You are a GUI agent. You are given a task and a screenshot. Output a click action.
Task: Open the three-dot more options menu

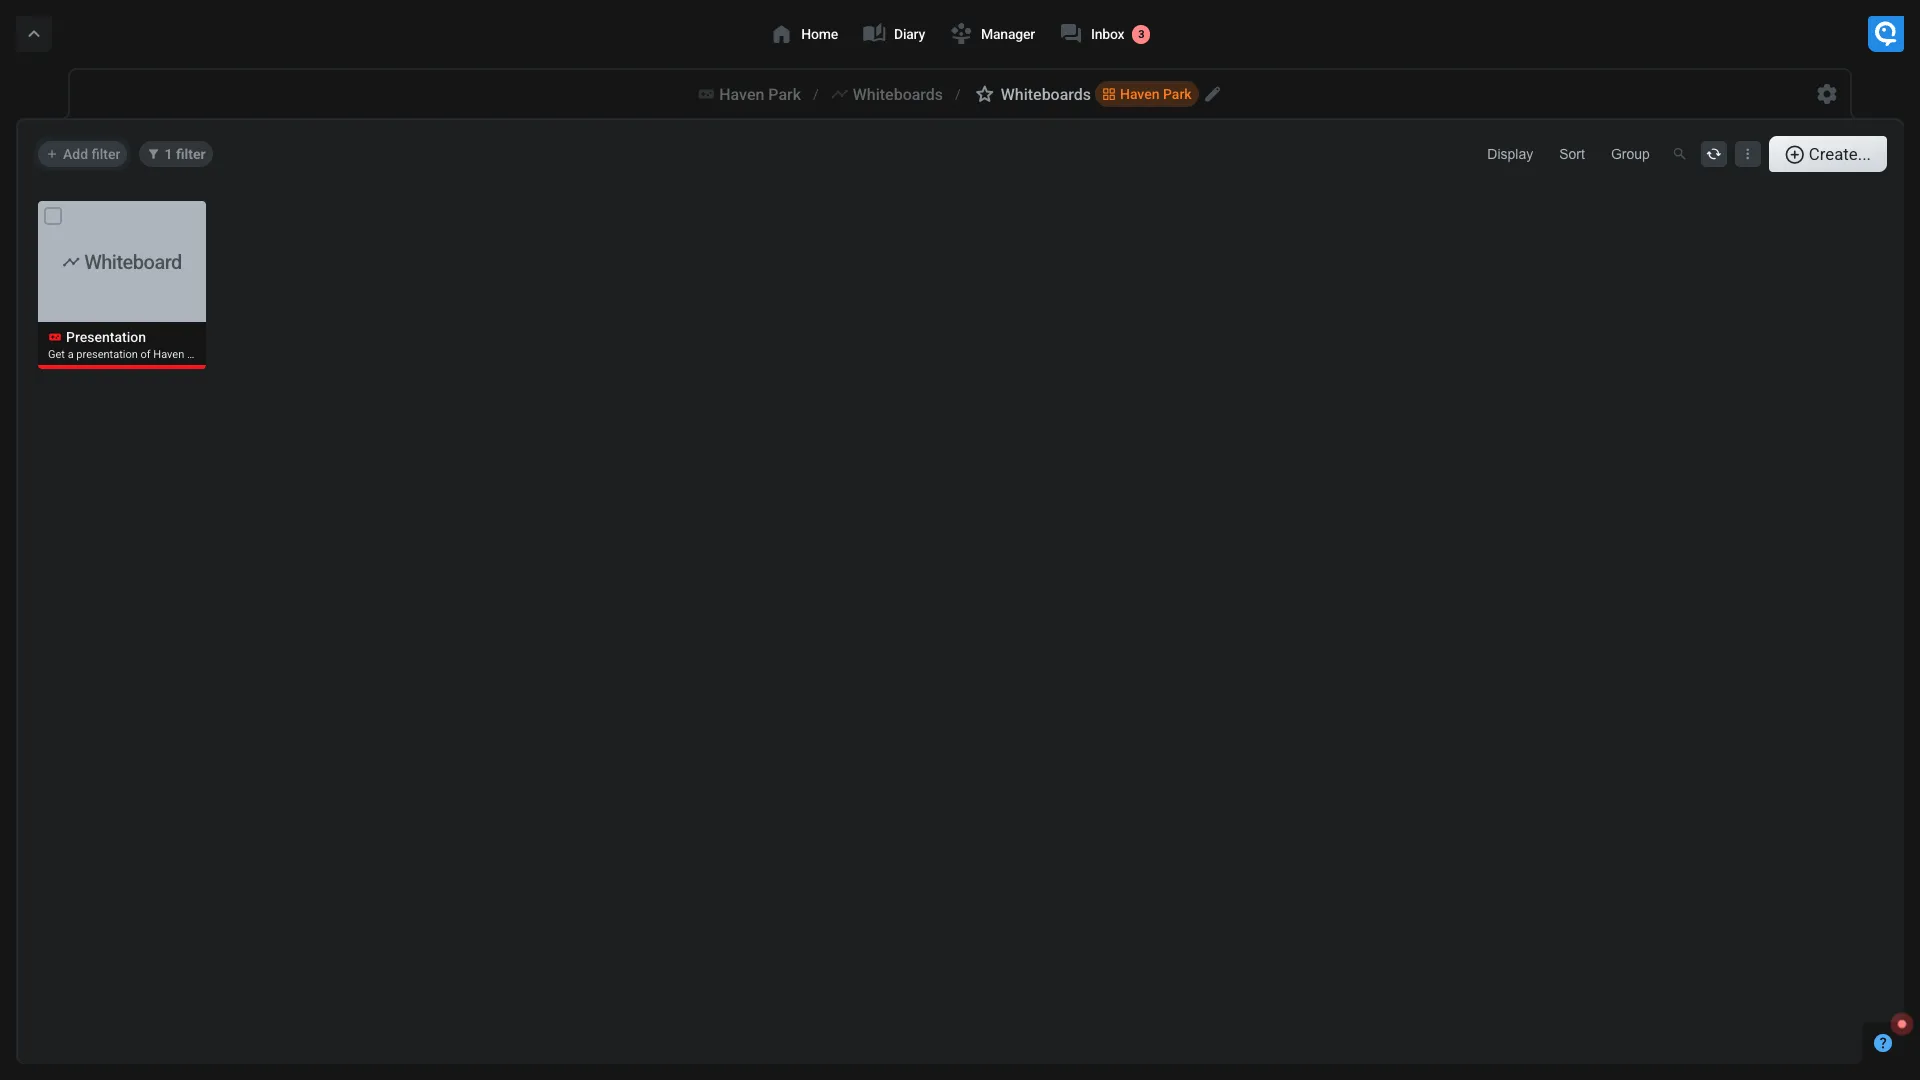pyautogui.click(x=1747, y=154)
